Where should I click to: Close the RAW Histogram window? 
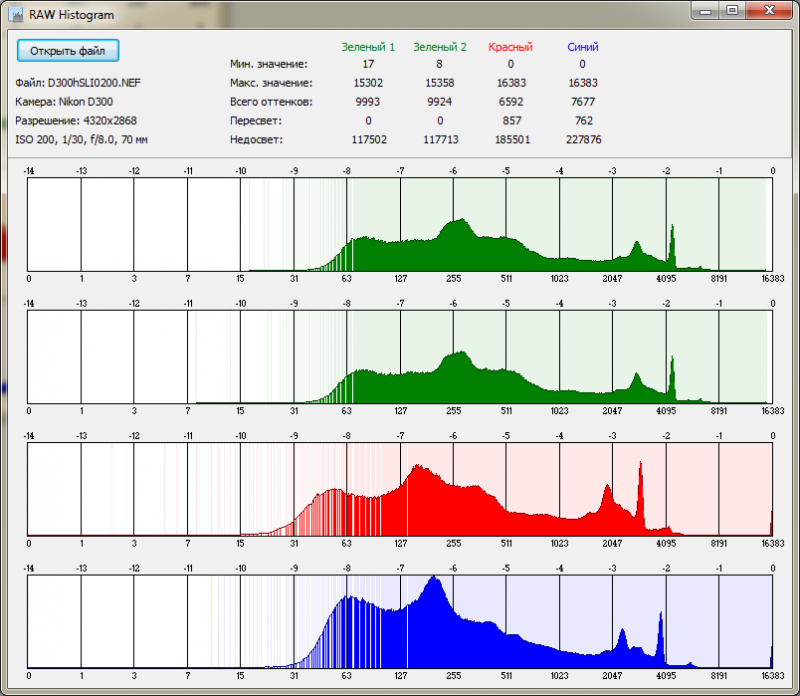pos(769,11)
